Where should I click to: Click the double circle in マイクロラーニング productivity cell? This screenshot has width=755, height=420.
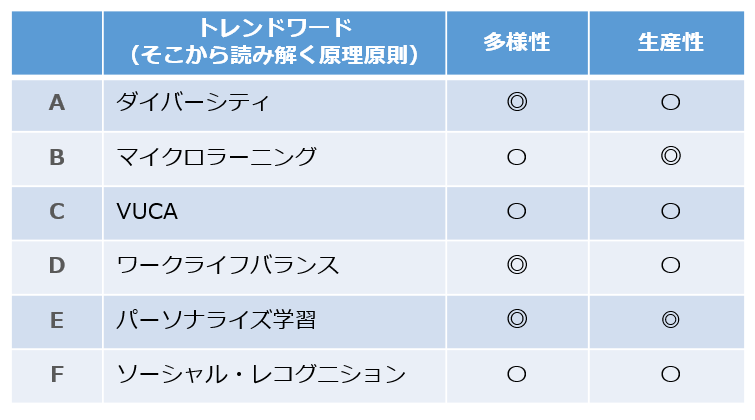[x=670, y=156]
